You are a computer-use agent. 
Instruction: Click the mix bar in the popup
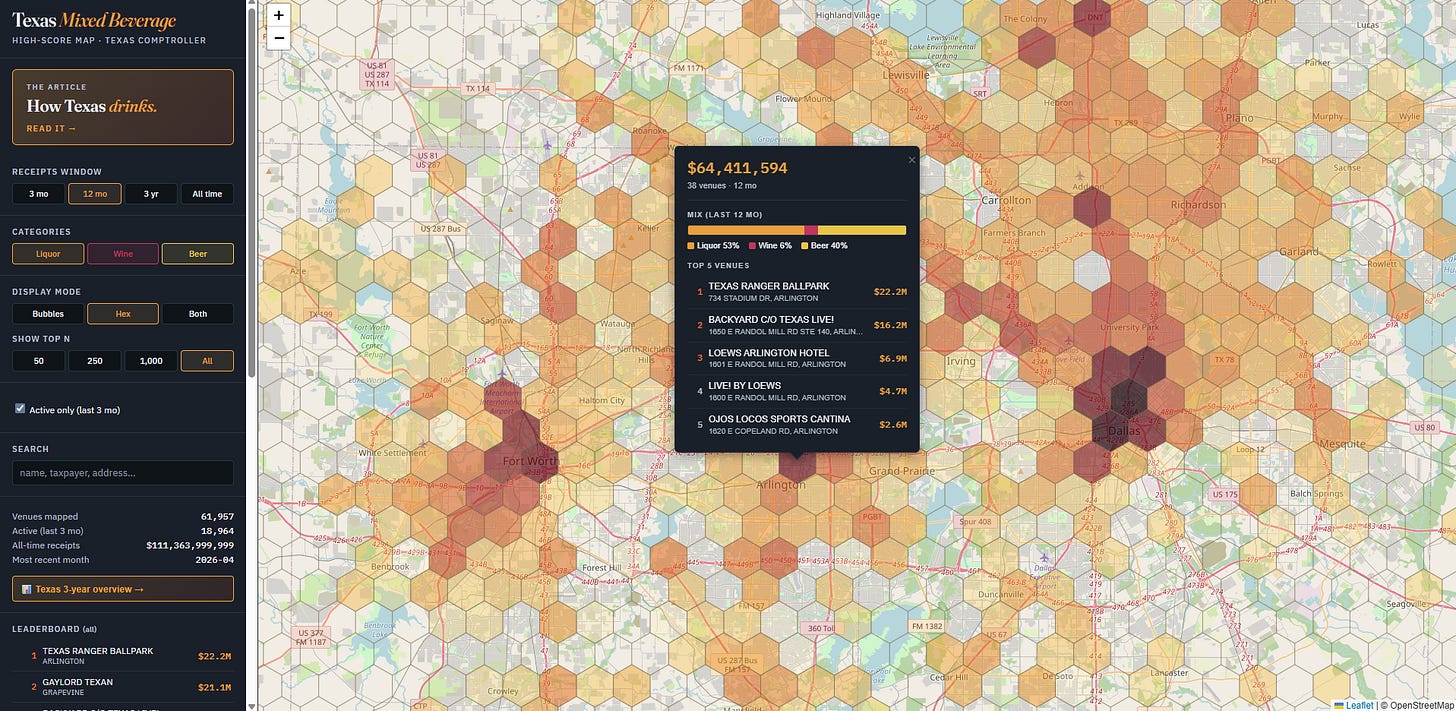[797, 230]
